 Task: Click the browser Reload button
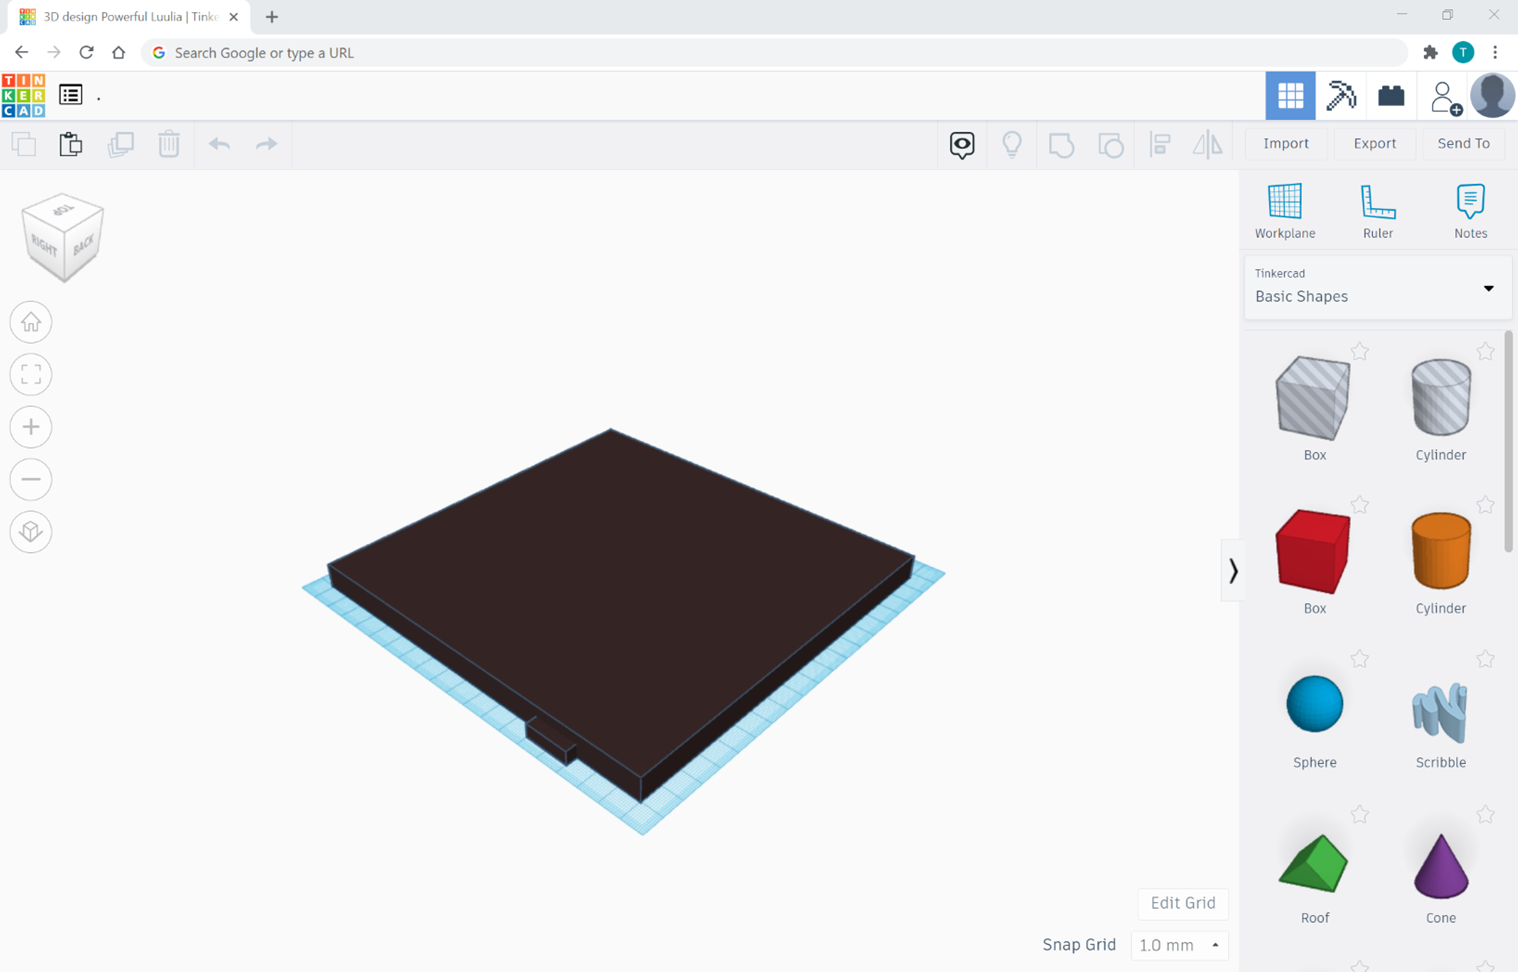click(86, 52)
